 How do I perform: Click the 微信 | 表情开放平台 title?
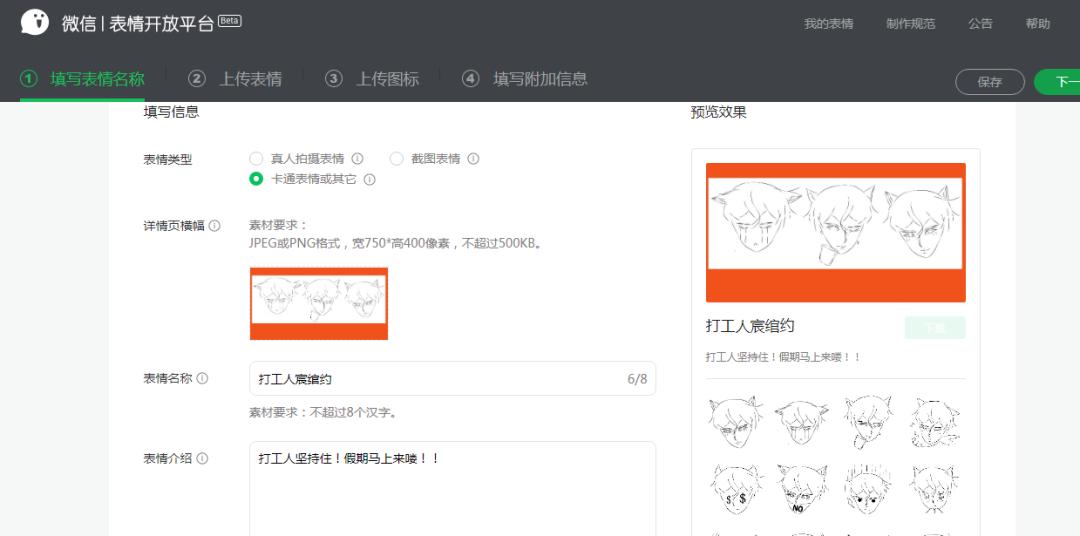[138, 23]
